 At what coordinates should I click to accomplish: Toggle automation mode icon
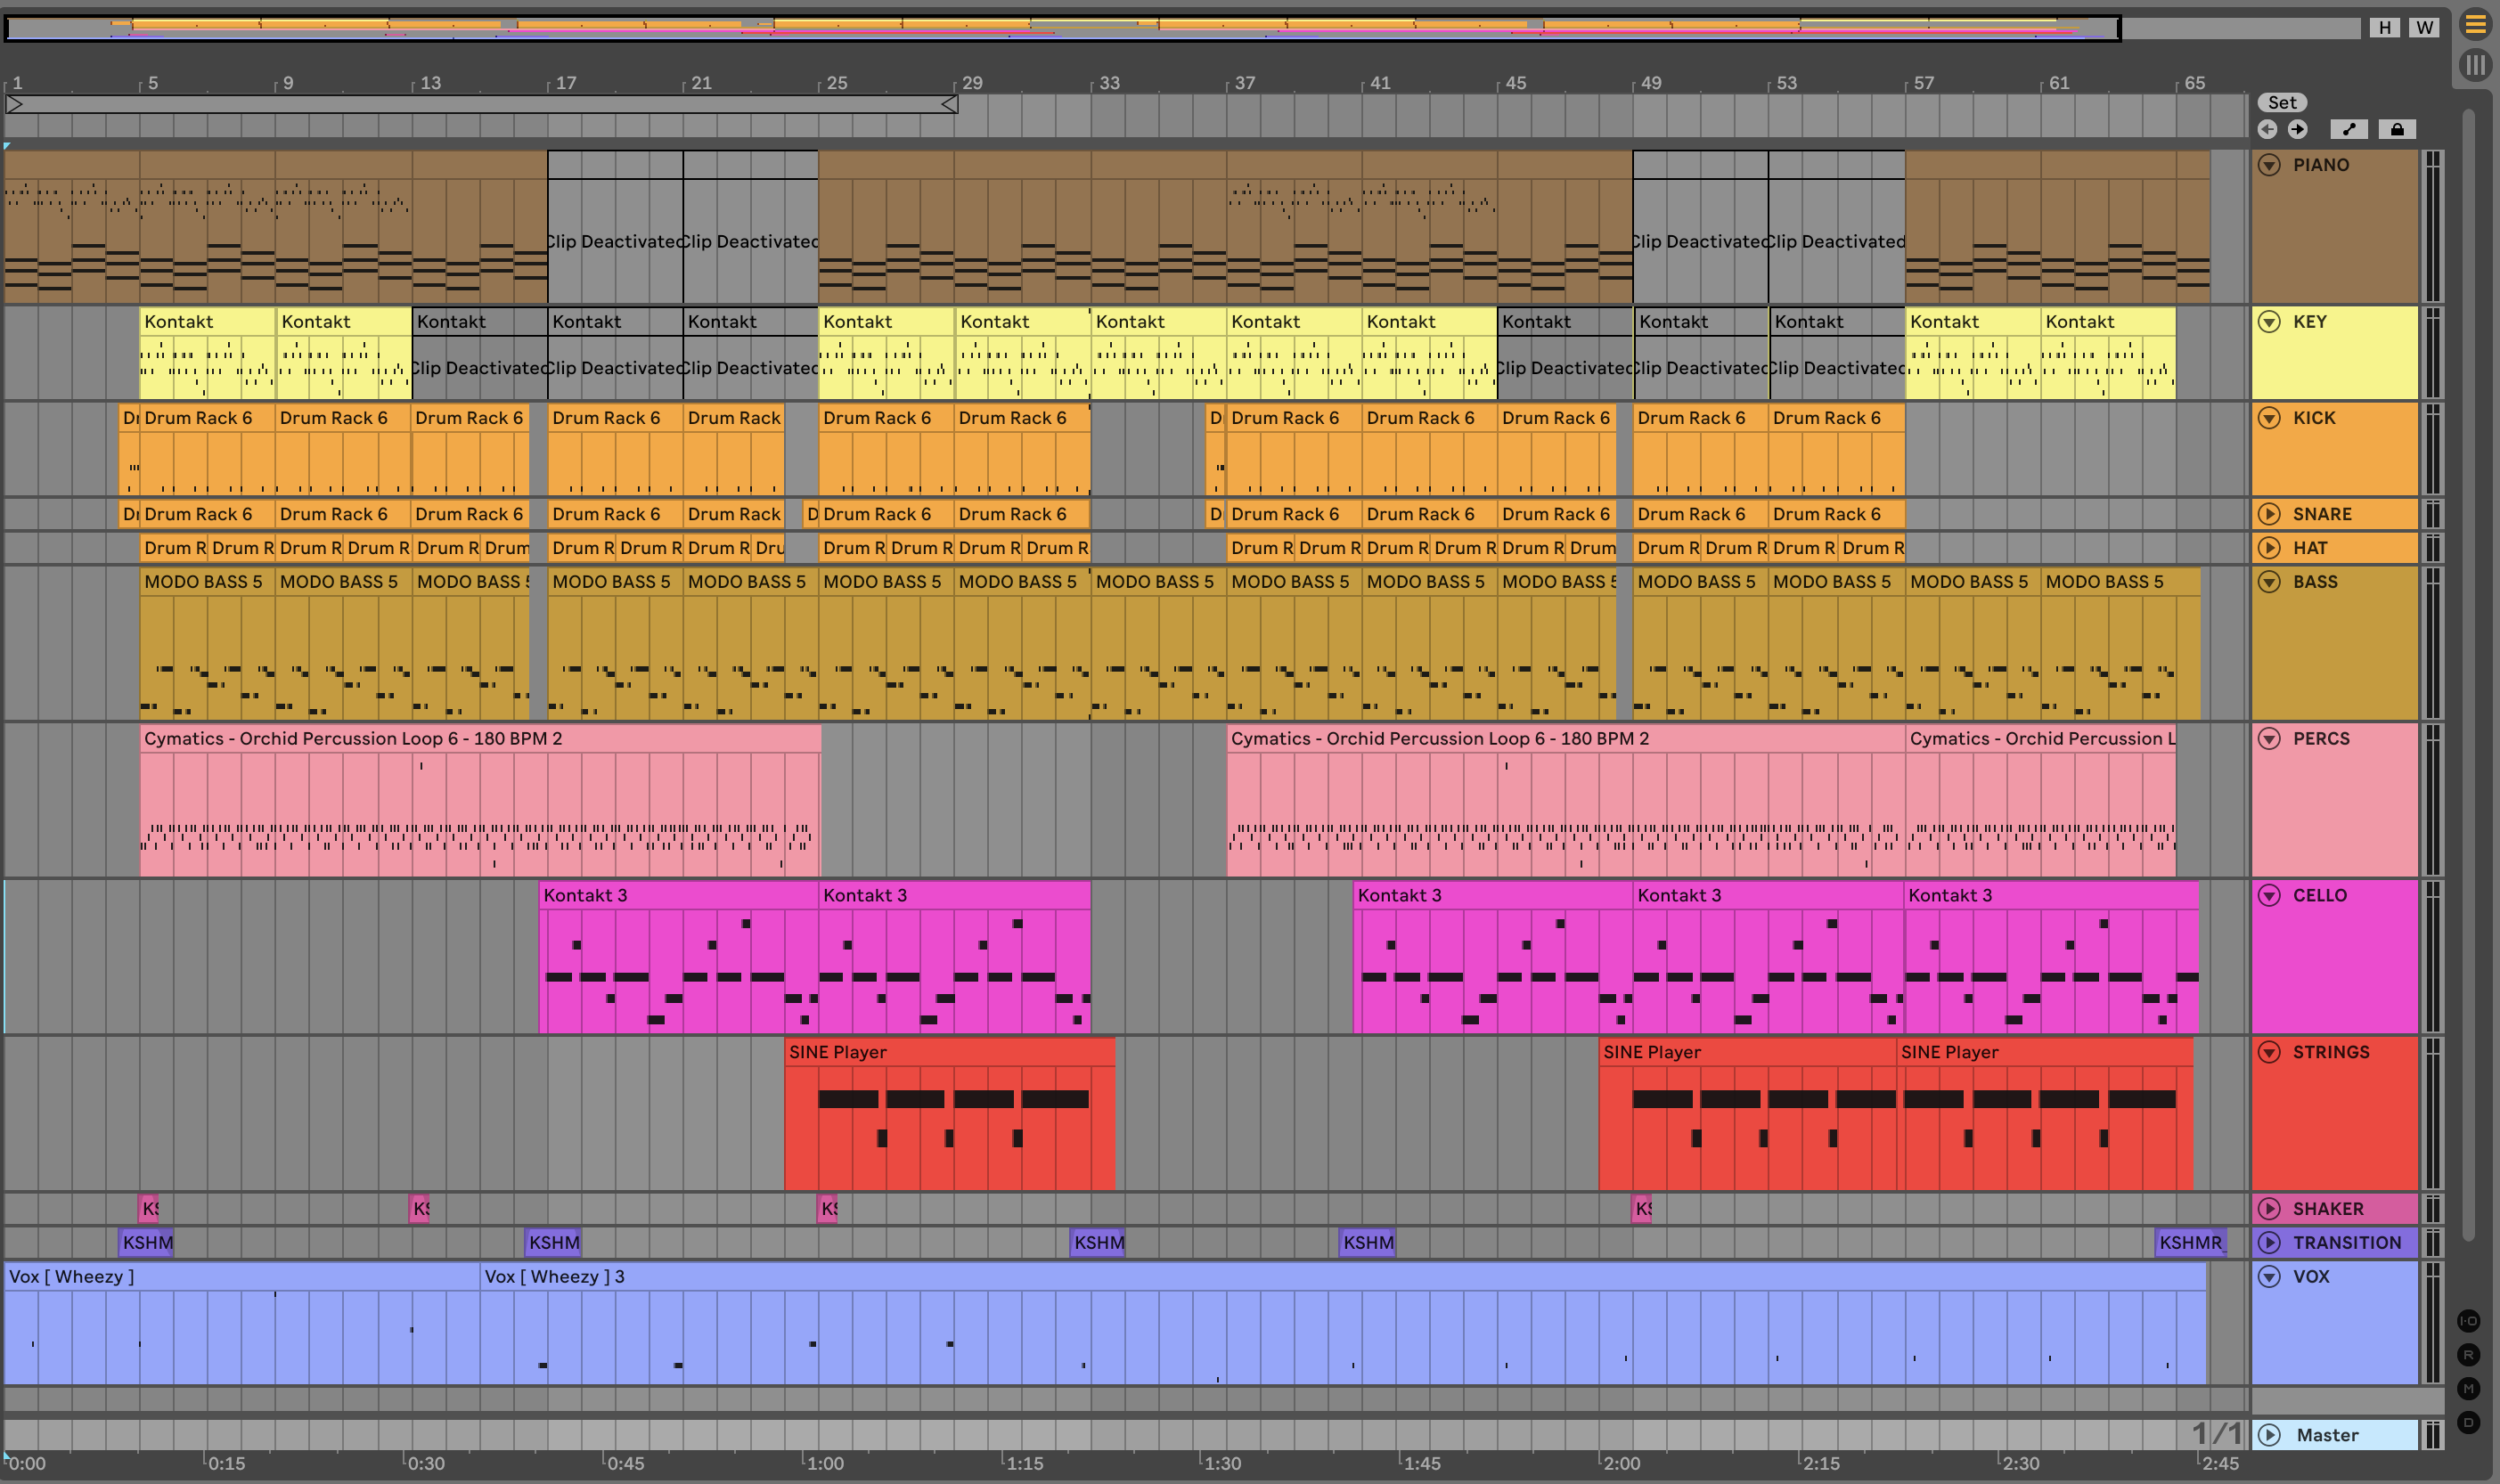2349,129
